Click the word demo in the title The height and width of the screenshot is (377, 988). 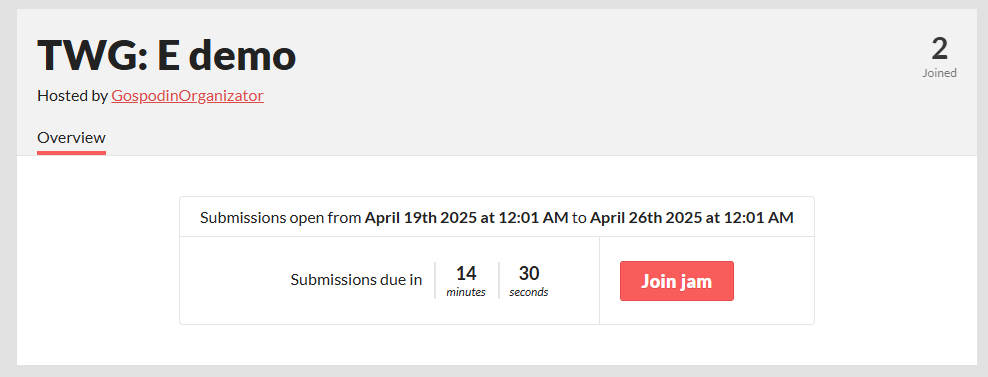coord(243,55)
